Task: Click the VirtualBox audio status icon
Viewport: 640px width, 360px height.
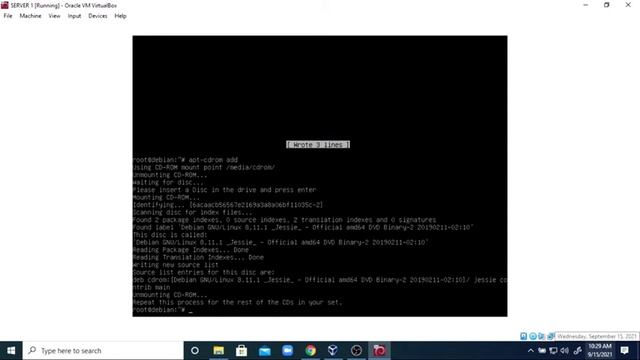Action: click(x=542, y=336)
